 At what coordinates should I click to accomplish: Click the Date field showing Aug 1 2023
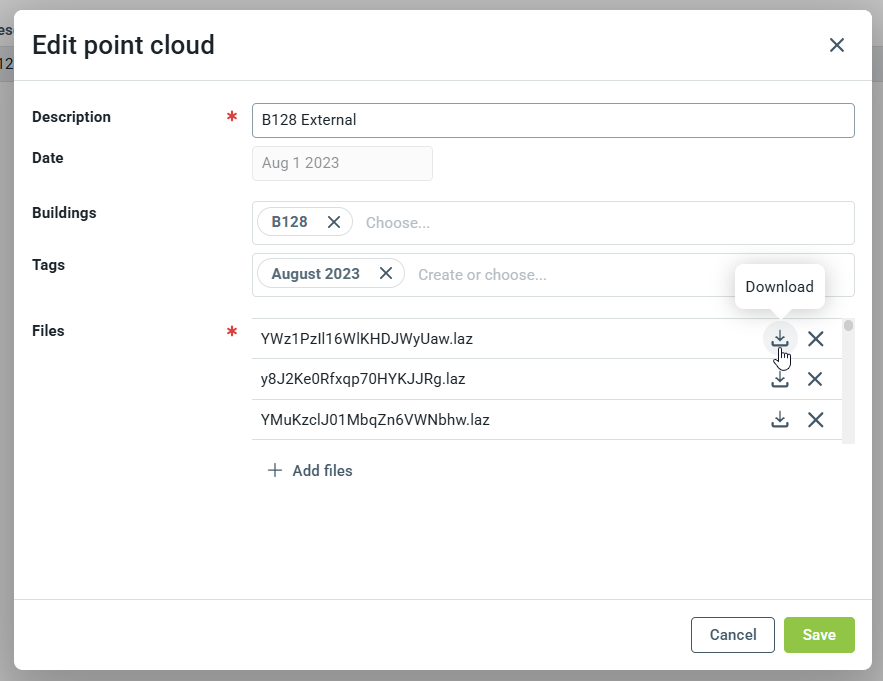(342, 163)
